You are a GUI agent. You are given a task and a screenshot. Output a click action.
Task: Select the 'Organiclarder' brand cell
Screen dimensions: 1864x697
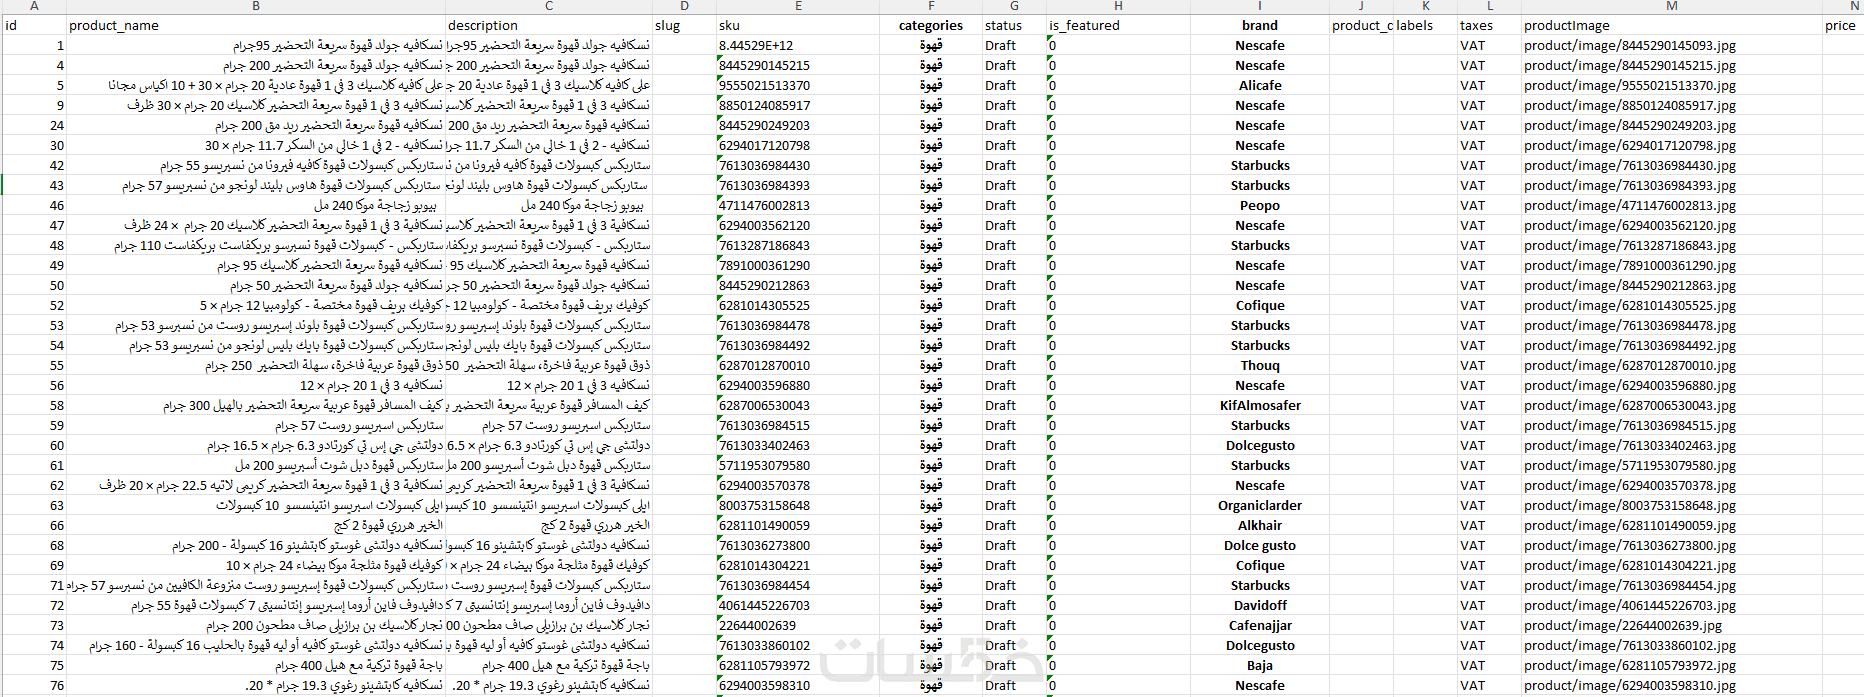pyautogui.click(x=1259, y=505)
